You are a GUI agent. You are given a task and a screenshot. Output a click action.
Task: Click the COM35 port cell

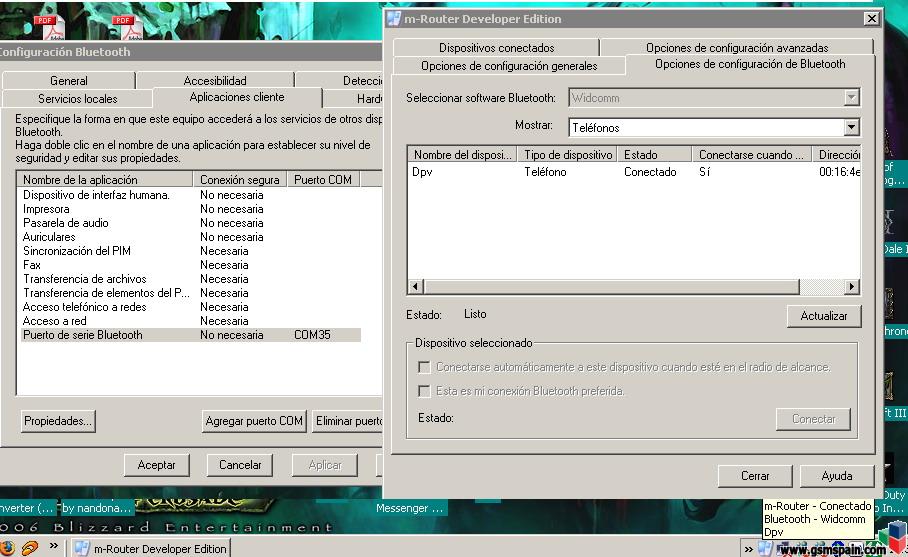(312, 335)
